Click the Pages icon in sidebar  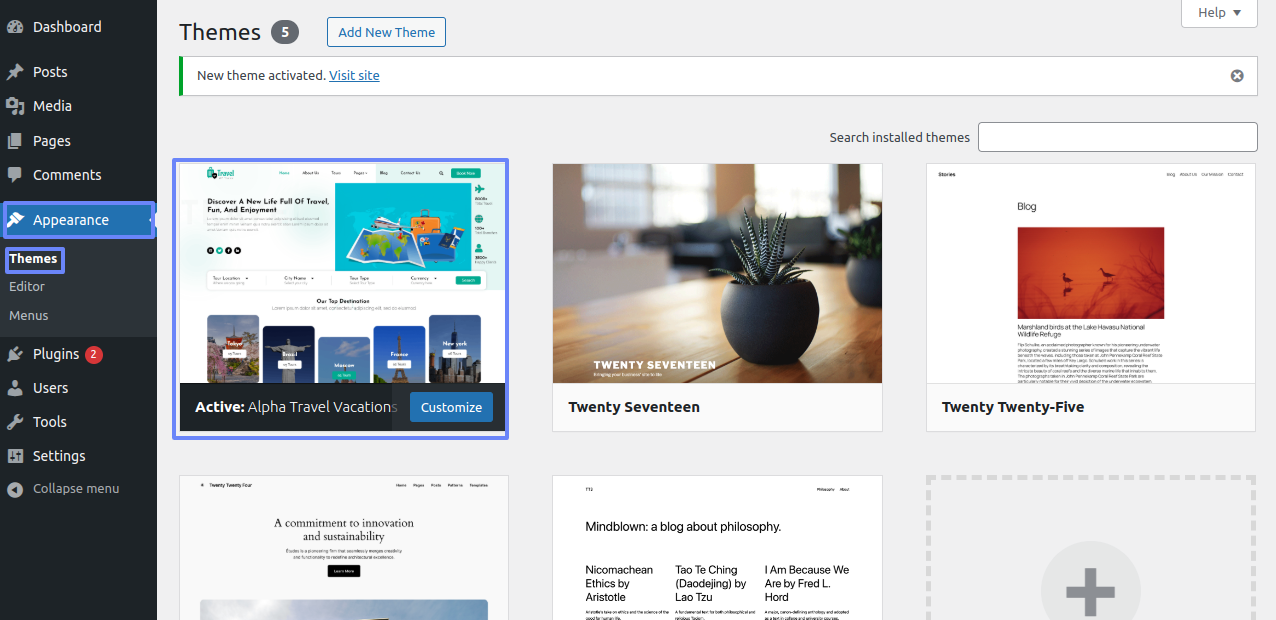click(x=15, y=141)
